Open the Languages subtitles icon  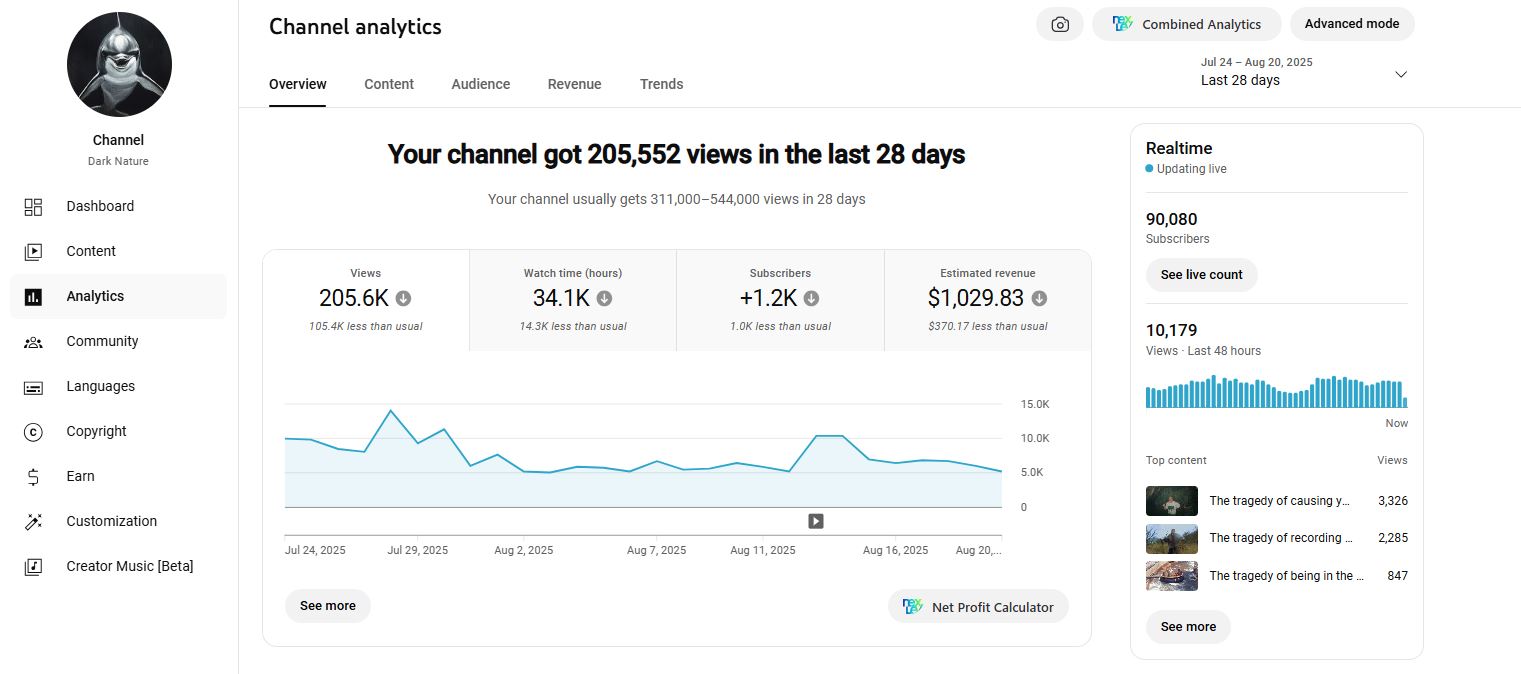click(x=33, y=387)
